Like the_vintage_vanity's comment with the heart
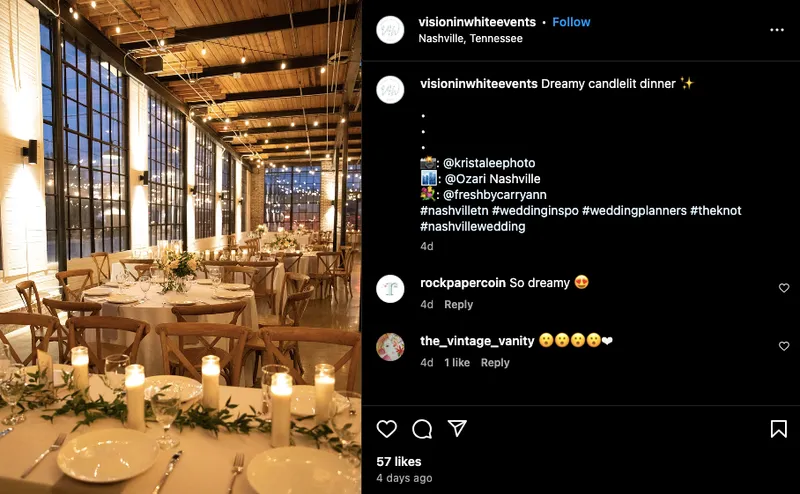This screenshot has height=494, width=800. point(784,346)
